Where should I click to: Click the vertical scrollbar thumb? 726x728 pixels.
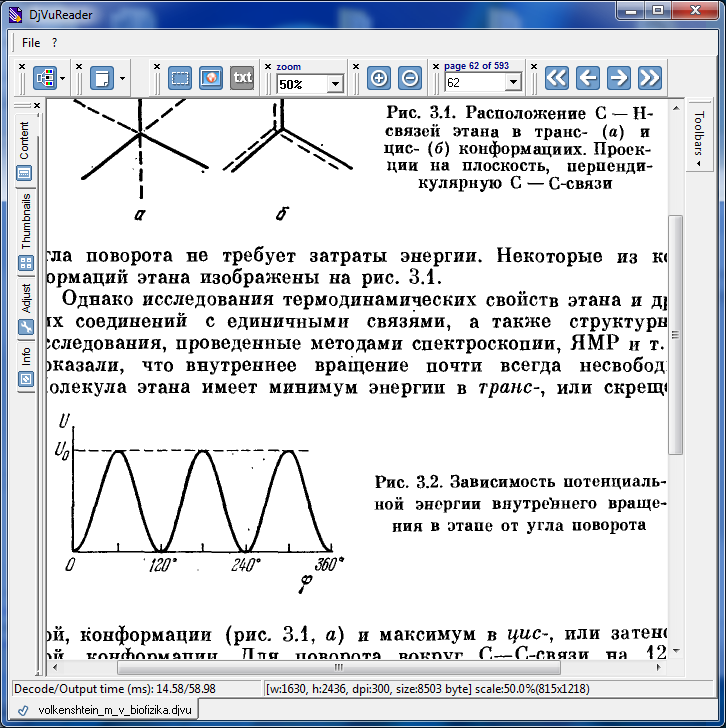click(675, 334)
